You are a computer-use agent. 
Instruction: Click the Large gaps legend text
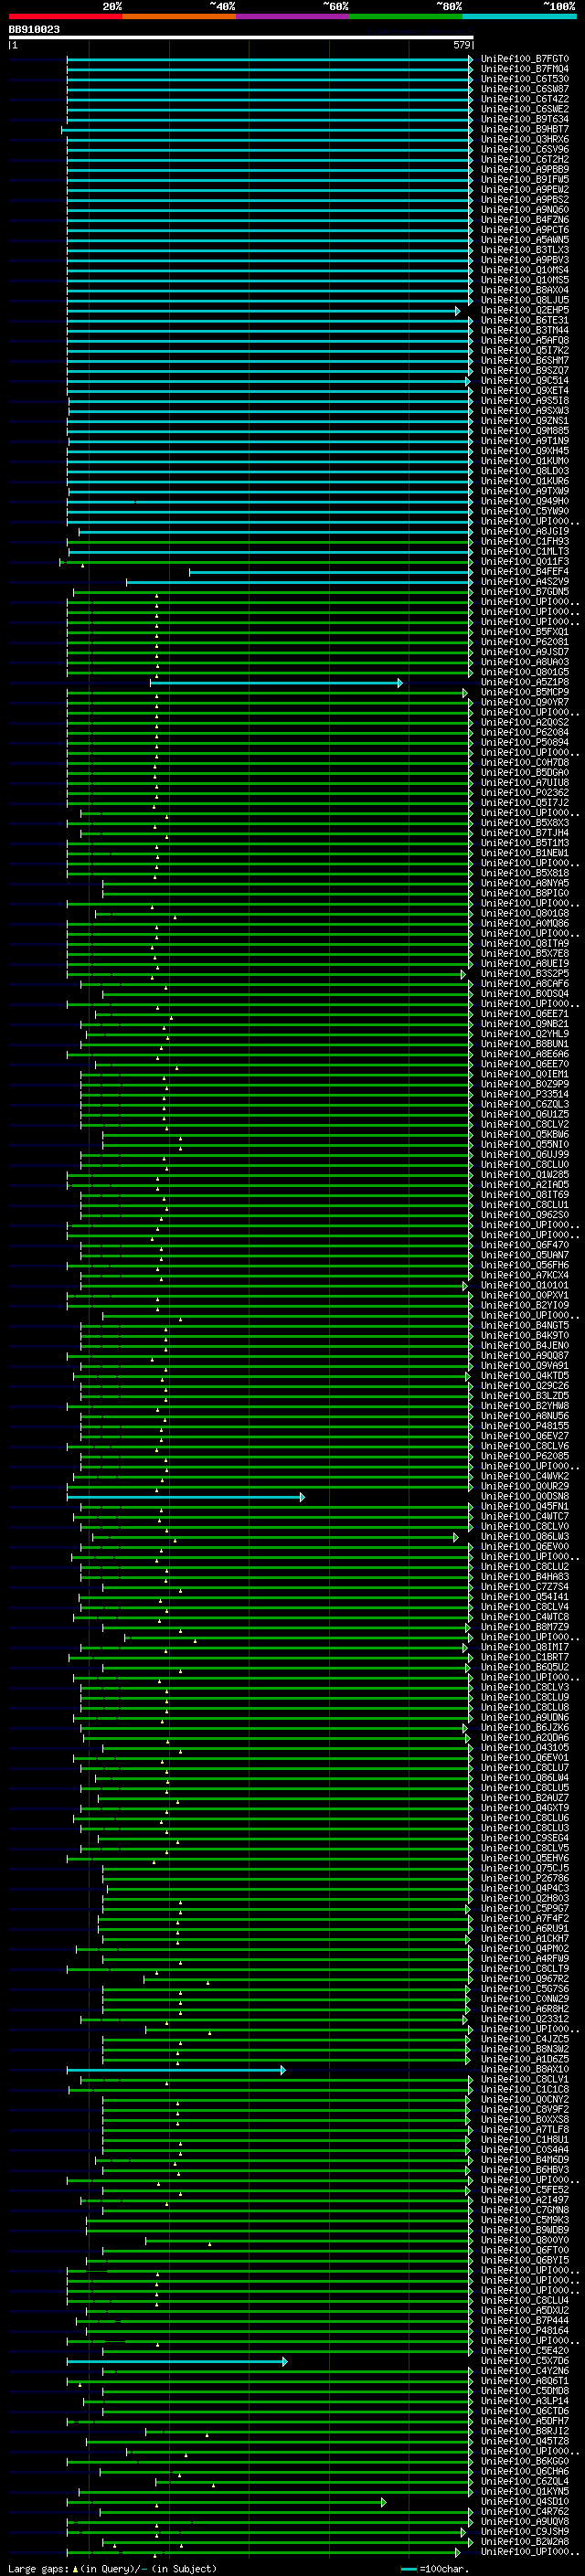[113, 2568]
